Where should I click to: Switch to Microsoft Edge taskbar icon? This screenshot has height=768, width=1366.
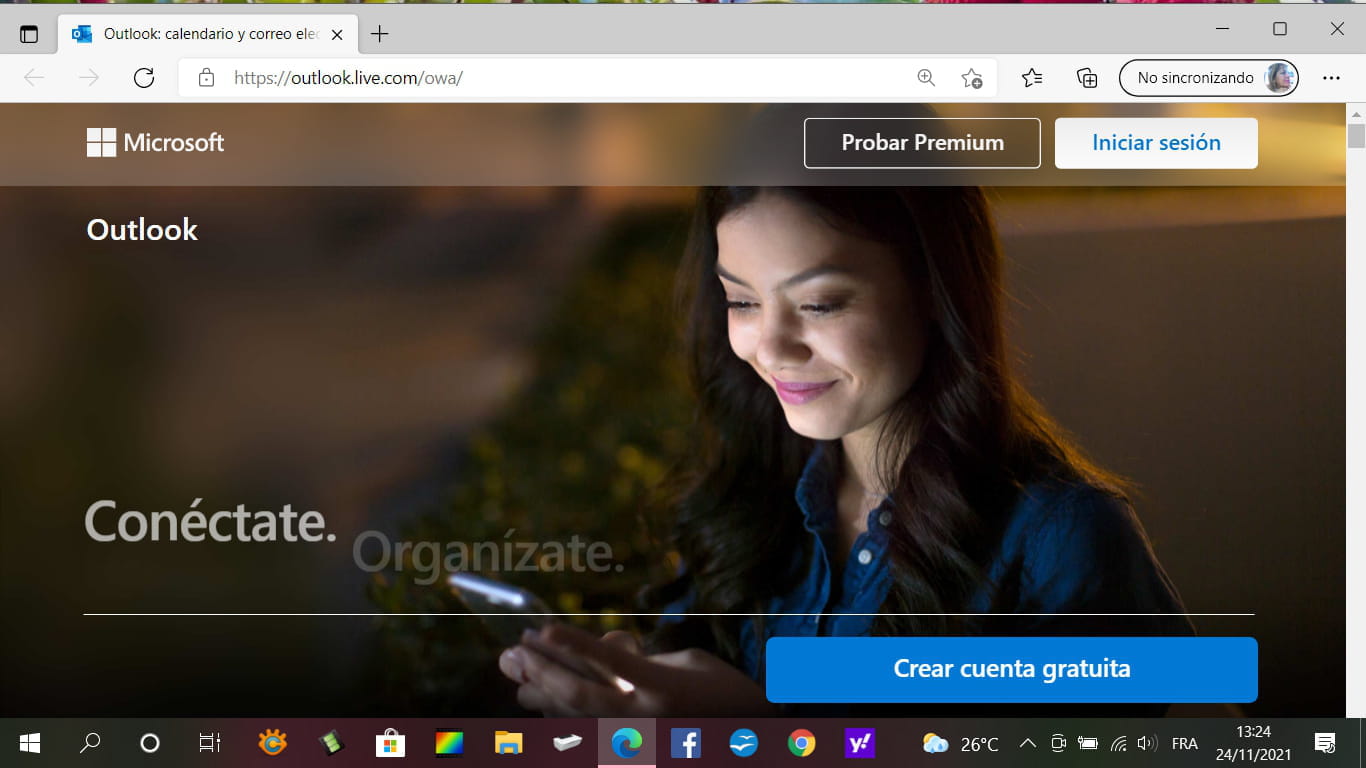pyautogui.click(x=627, y=743)
